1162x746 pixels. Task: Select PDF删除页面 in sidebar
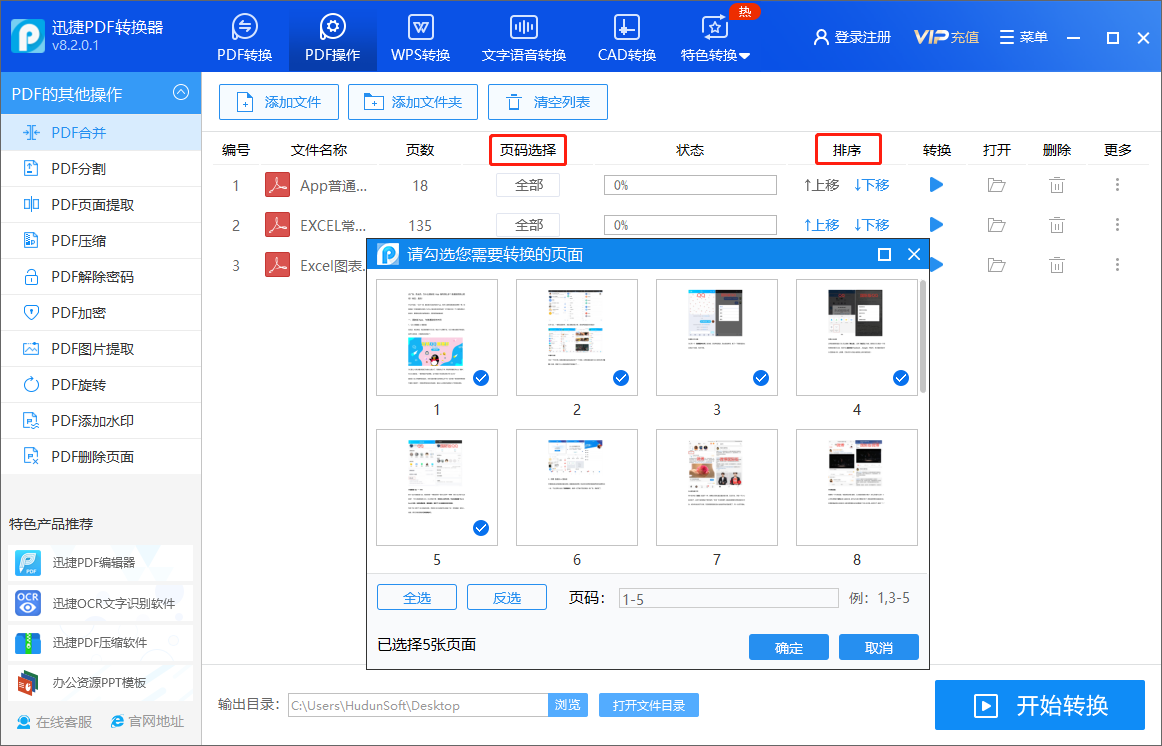click(x=101, y=457)
